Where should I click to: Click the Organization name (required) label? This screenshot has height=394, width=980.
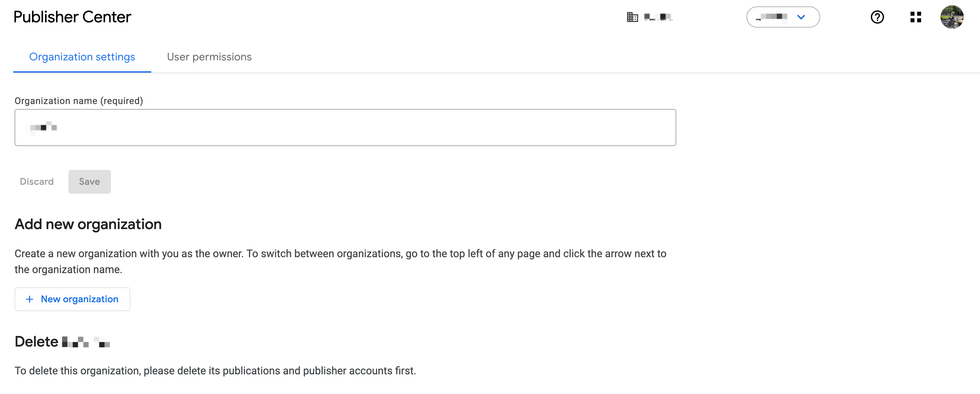coord(79,100)
